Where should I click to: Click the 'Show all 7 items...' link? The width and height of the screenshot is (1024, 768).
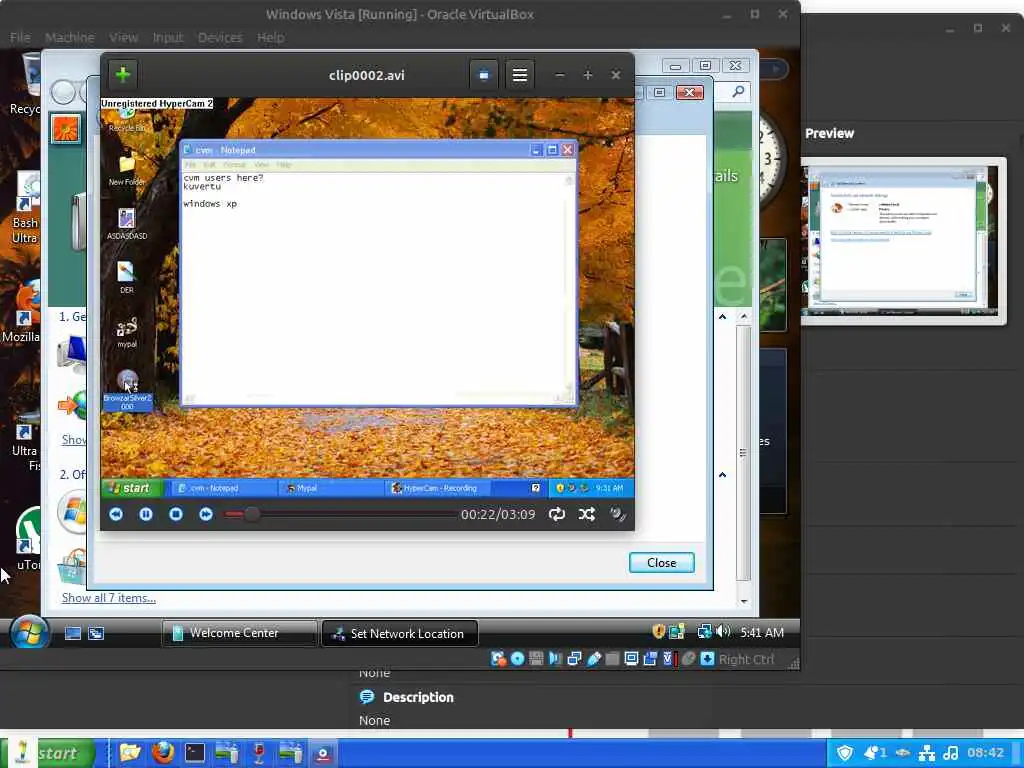pos(108,598)
